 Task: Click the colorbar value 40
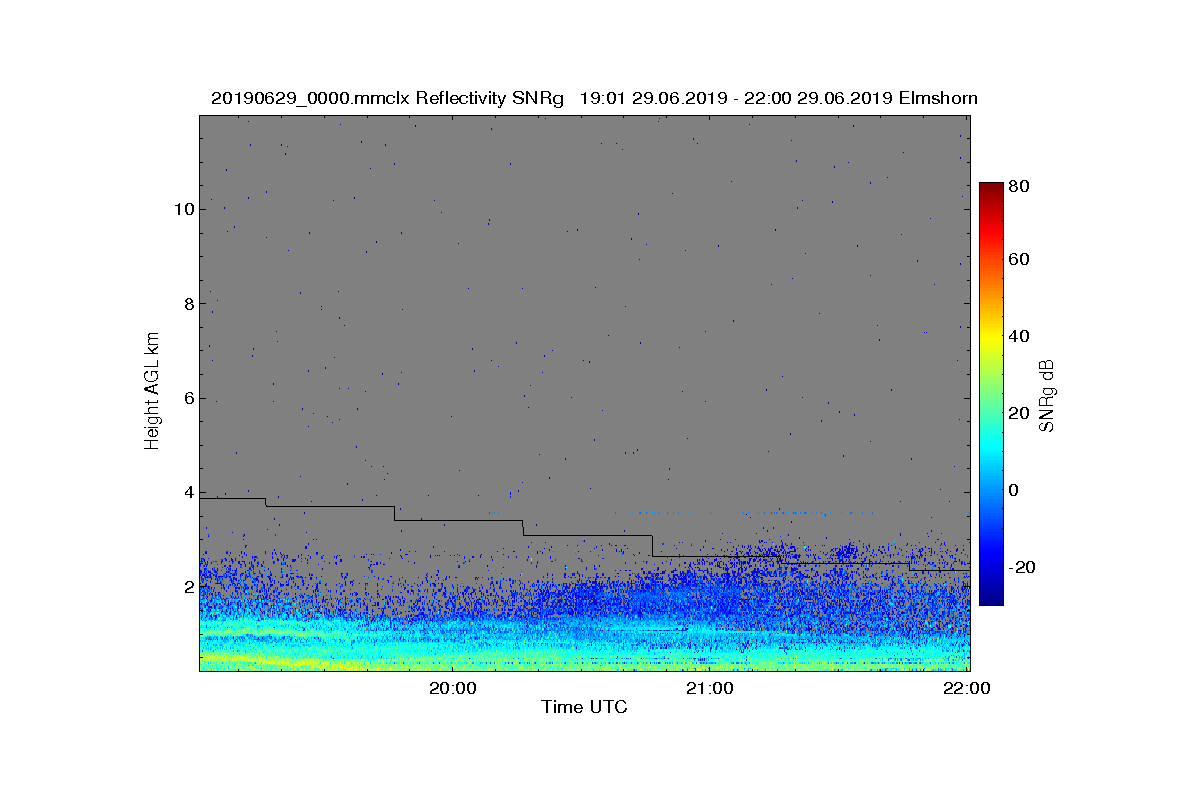(x=1020, y=336)
